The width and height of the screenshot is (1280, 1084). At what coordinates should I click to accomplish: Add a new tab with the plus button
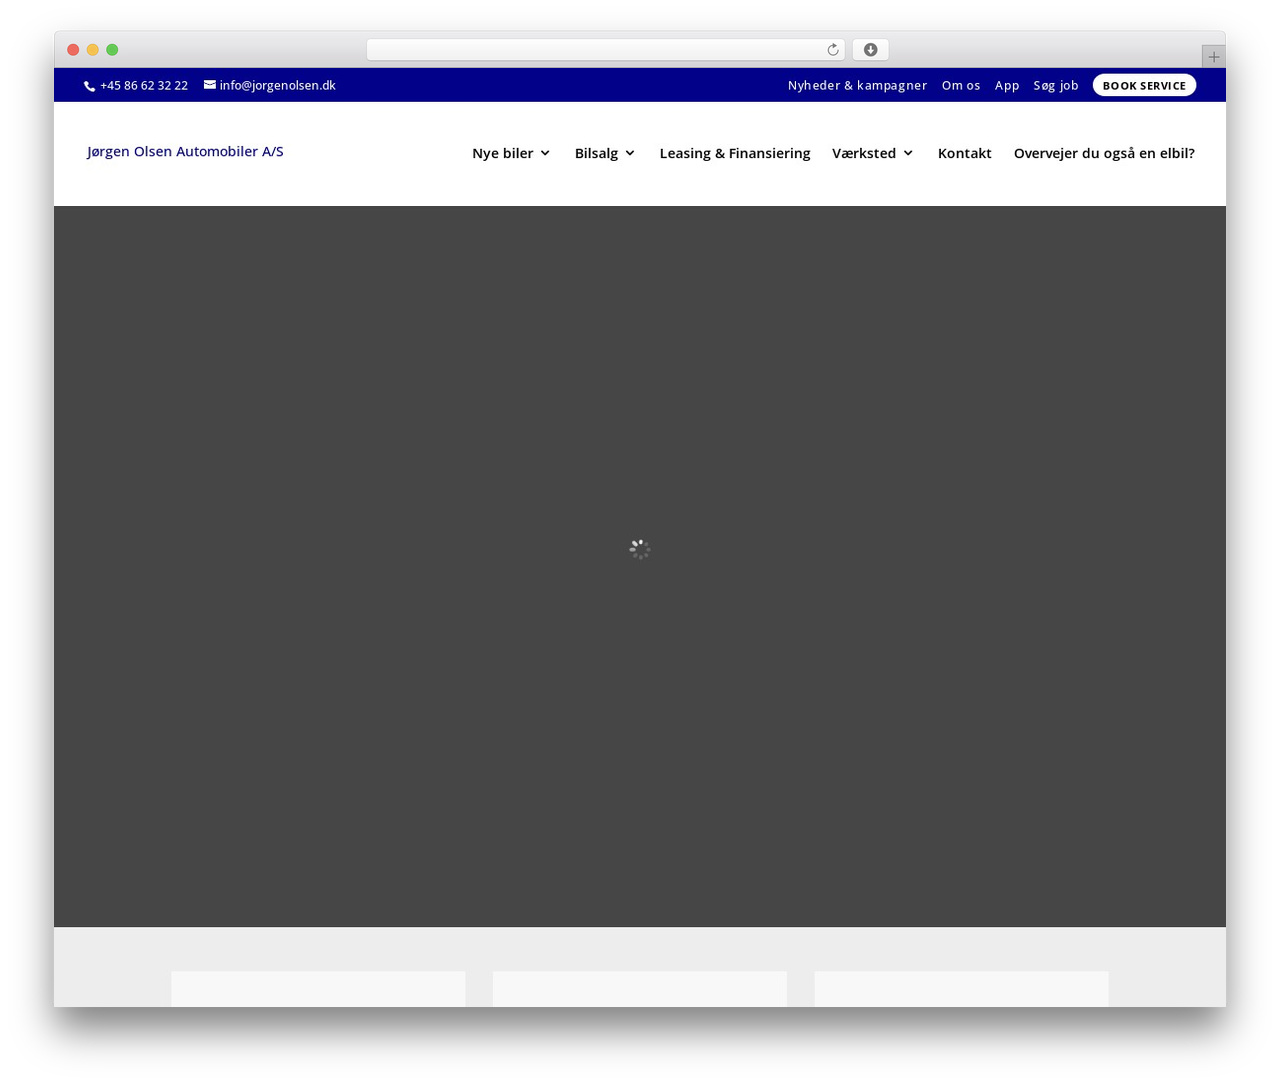click(1214, 57)
